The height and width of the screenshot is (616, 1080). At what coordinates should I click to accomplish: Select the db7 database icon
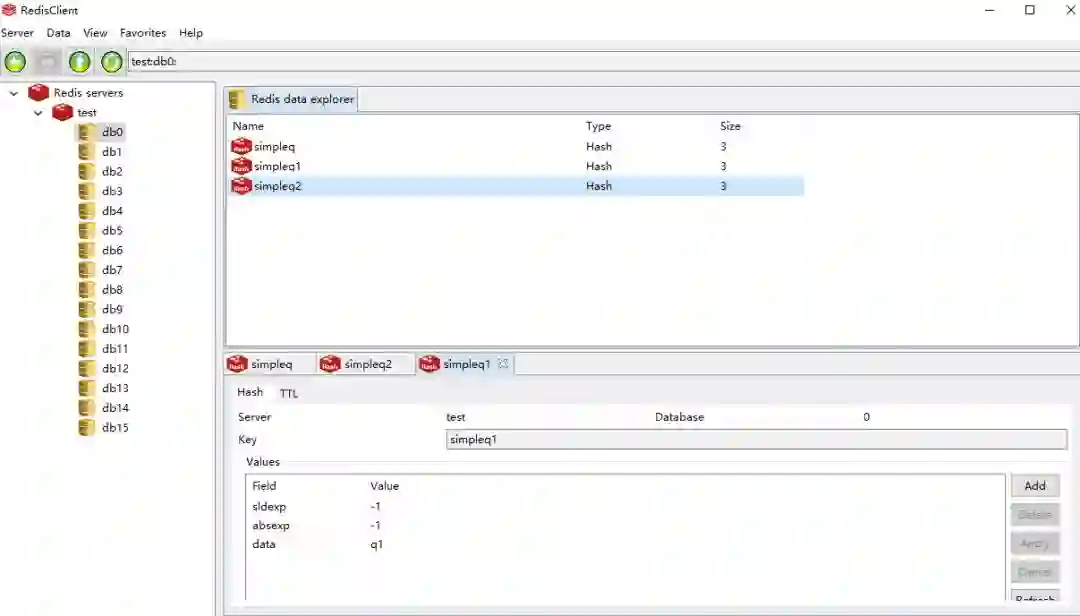coord(87,270)
